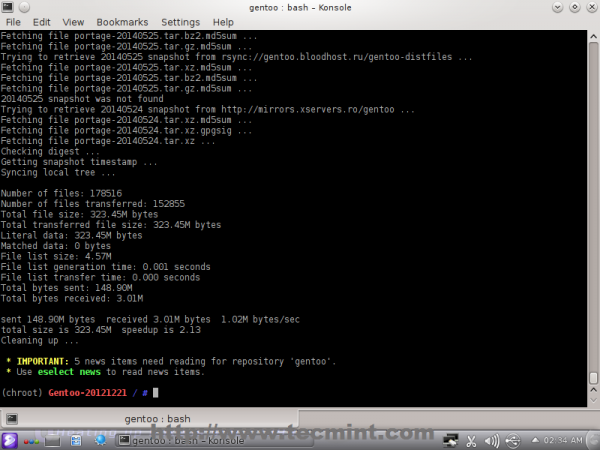Viewport: 600px width, 450px height.
Task: Click the round sticky button beside the title bar icon
Action: coord(24,7)
